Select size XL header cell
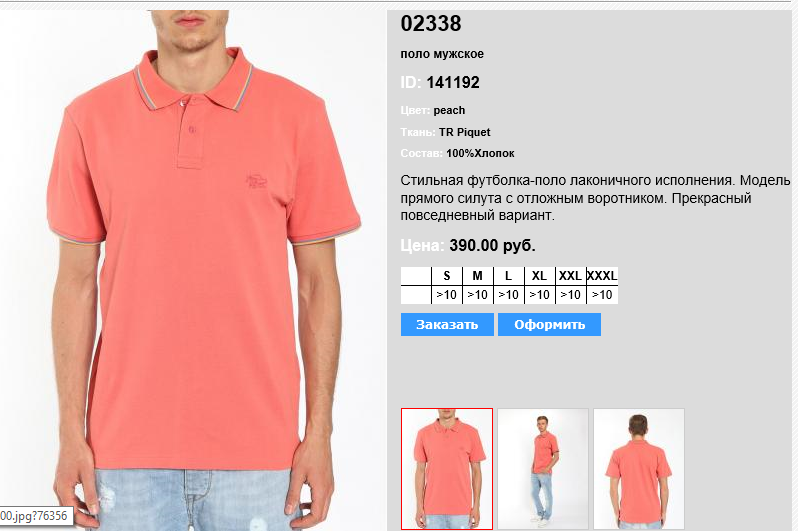Image resolution: width=798 pixels, height=531 pixels. click(x=539, y=276)
